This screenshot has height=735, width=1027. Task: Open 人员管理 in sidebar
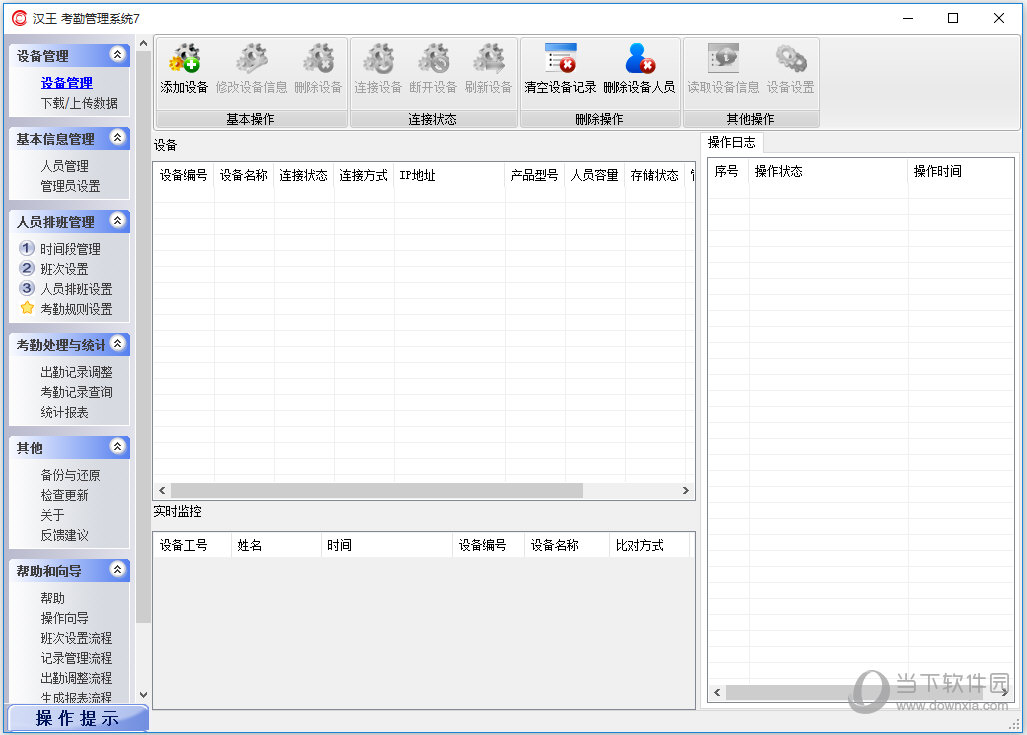pyautogui.click(x=64, y=166)
